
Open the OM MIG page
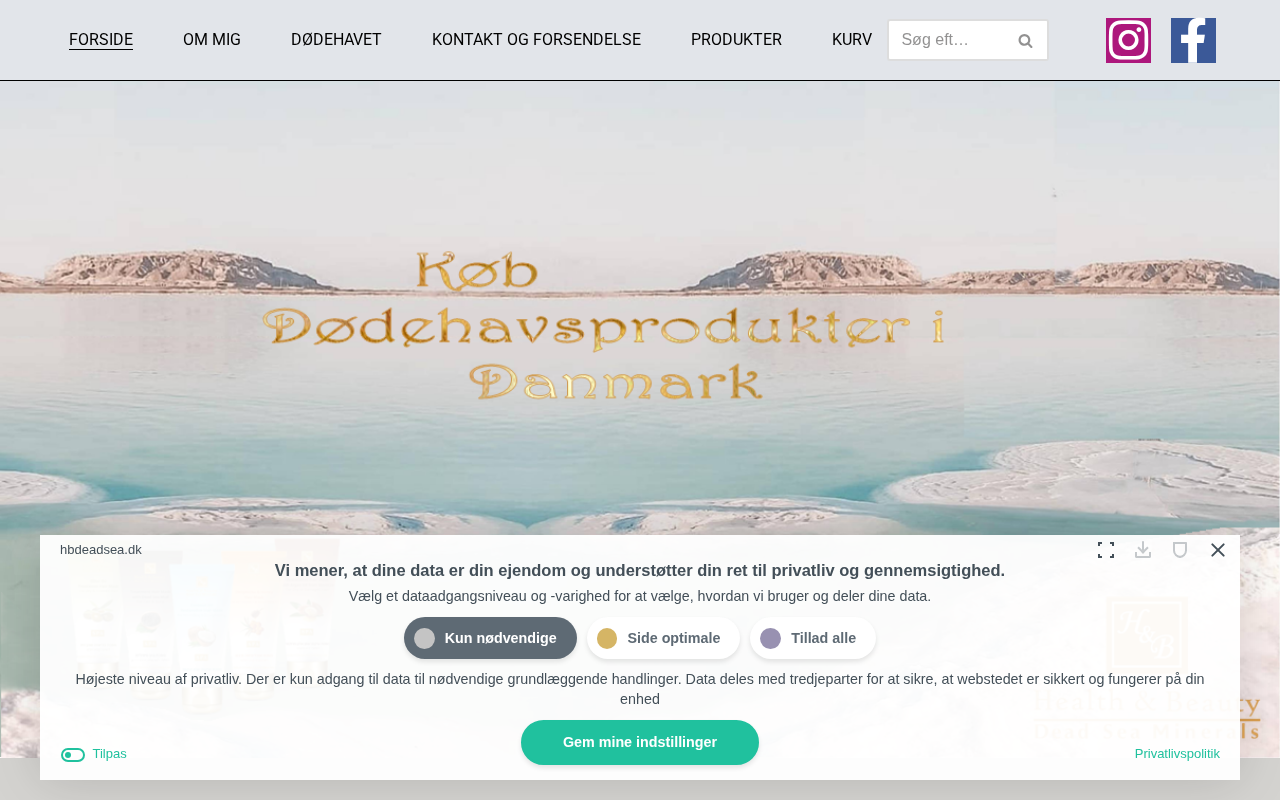(x=212, y=40)
